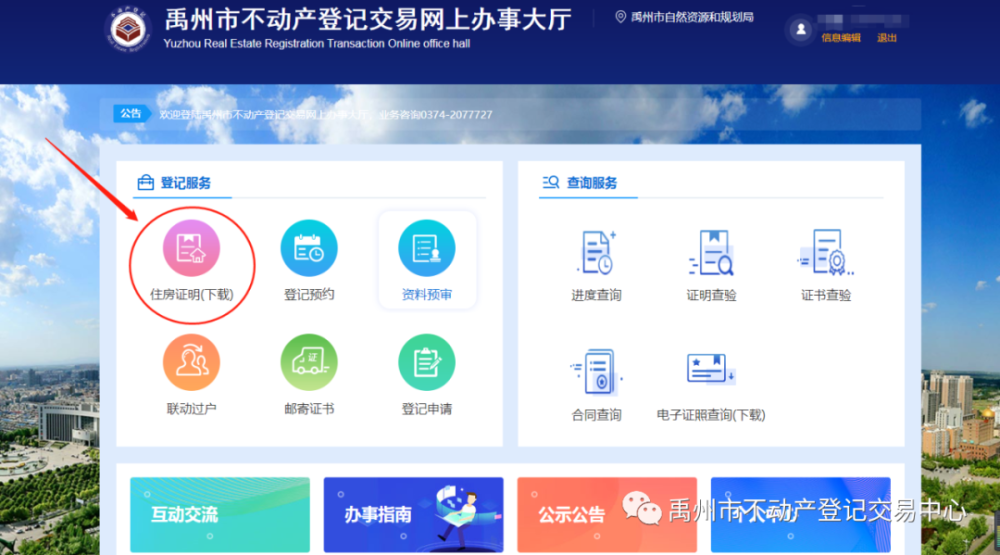Click the 退出 logout link
This screenshot has height=555, width=1000.
pyautogui.click(x=886, y=38)
